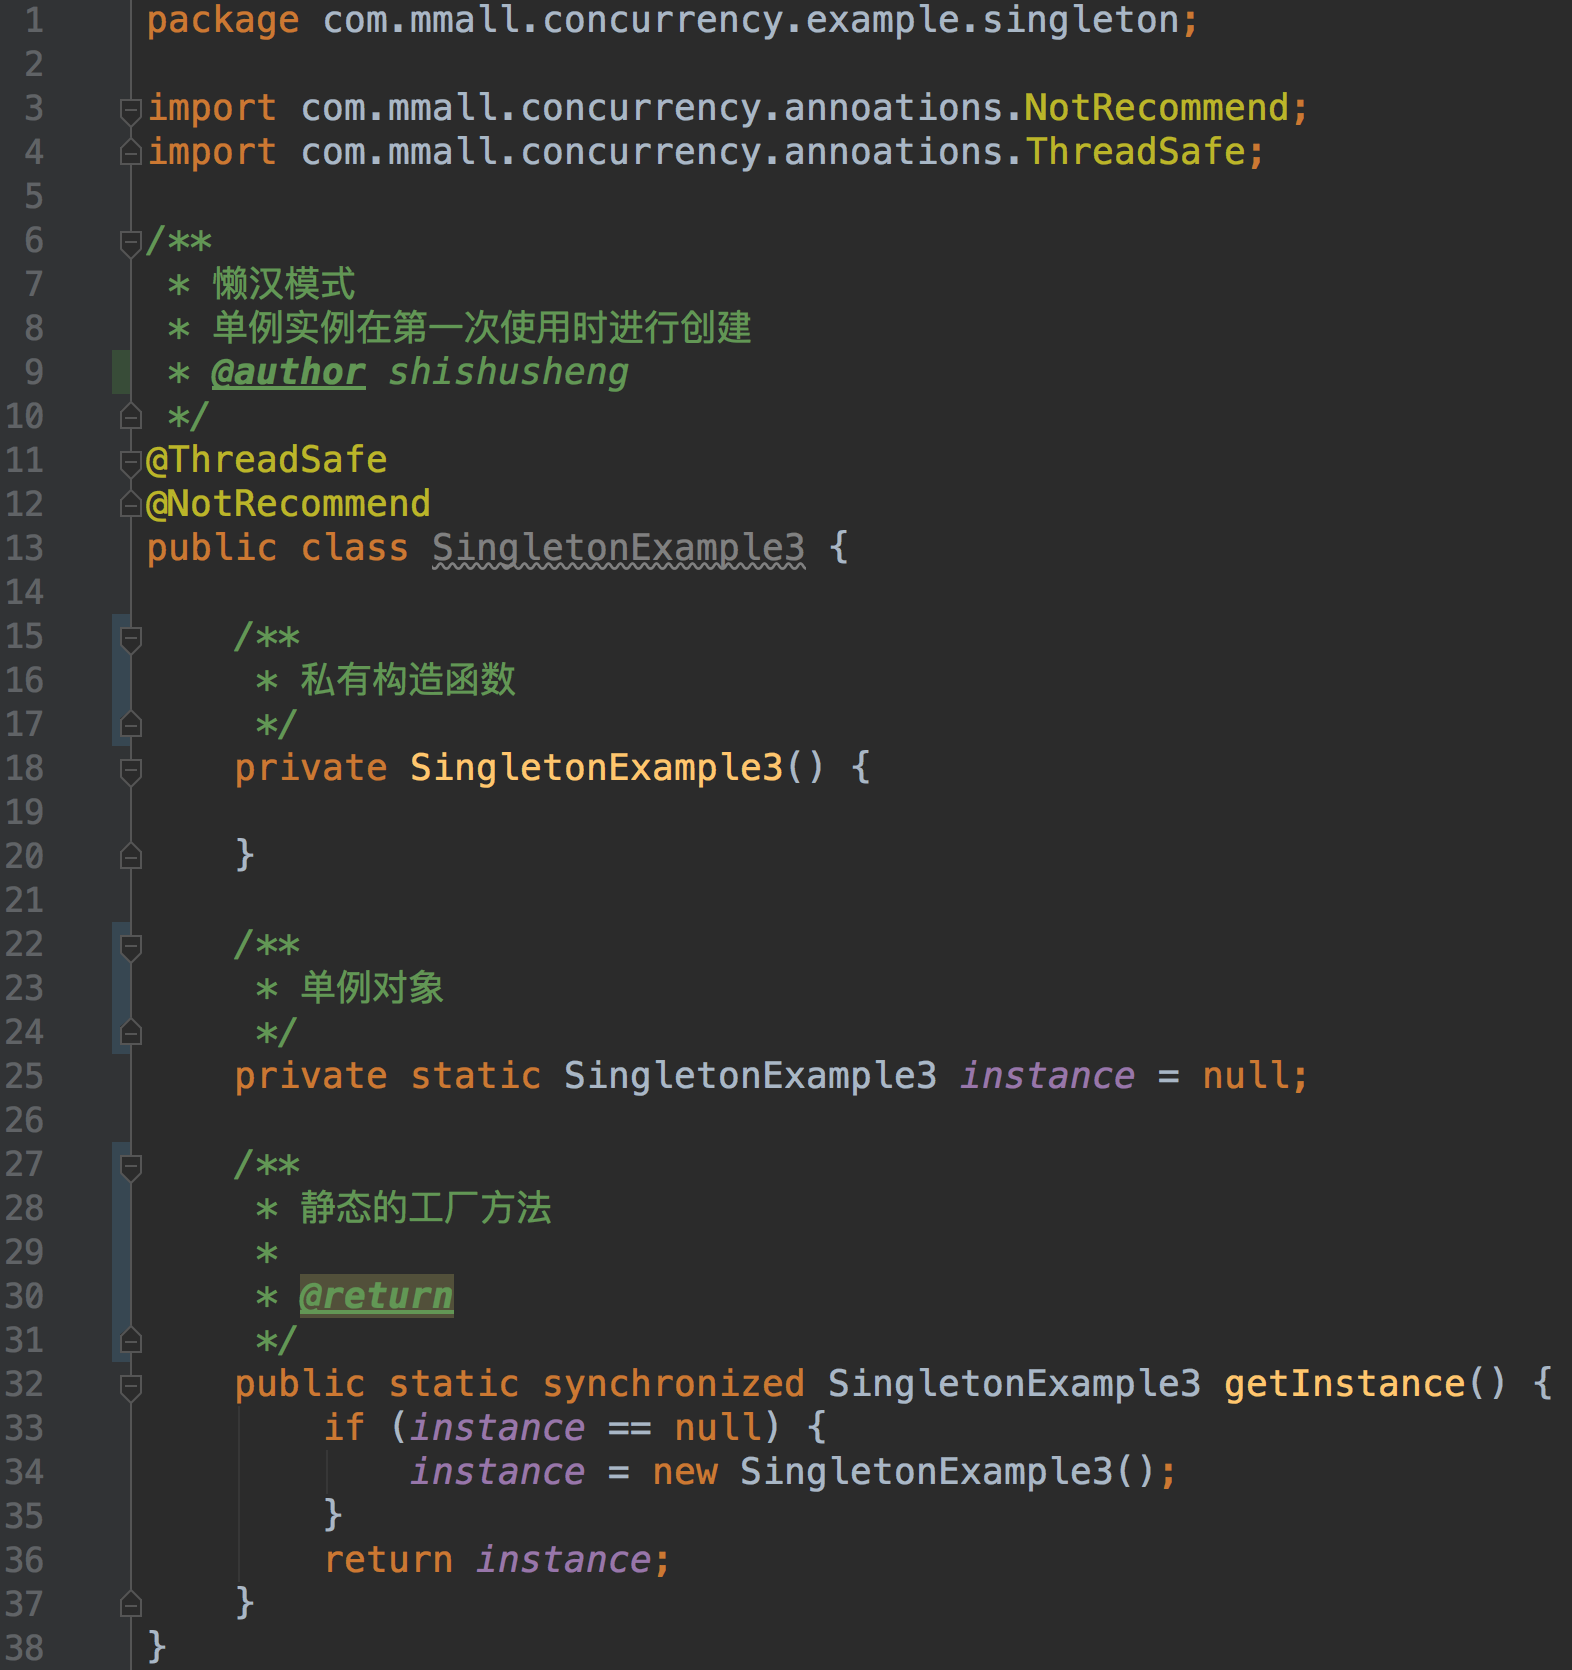The image size is (1572, 1670).
Task: Click the @NotRecommend annotation on the class
Action: (288, 504)
